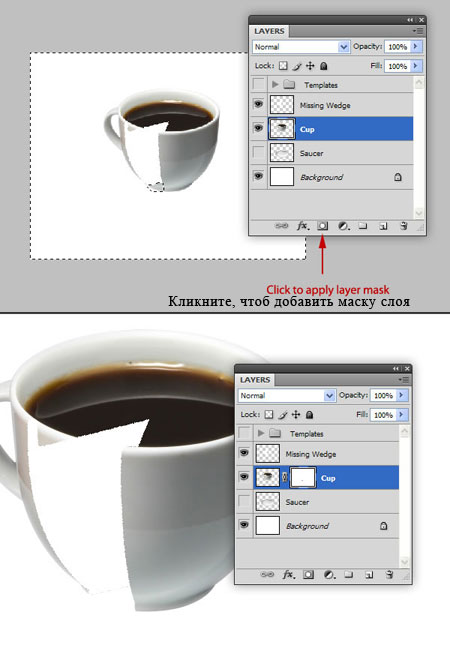Open Opacity slider arrow in lower panel
Image resolution: width=450 pixels, height=648 pixels.
click(402, 395)
